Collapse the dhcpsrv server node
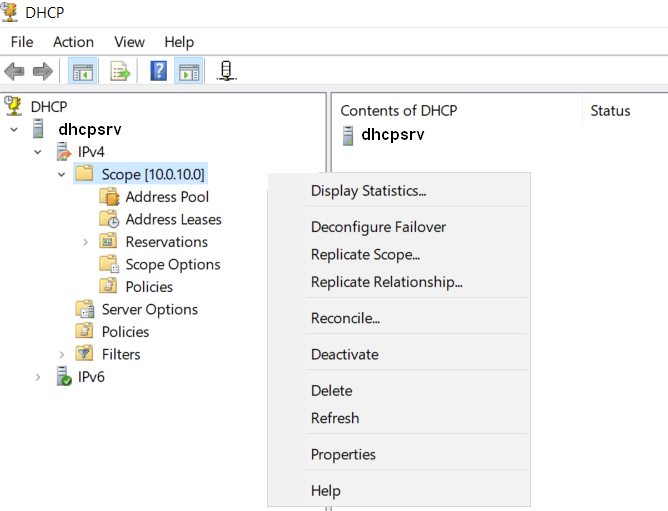 click(x=14, y=129)
